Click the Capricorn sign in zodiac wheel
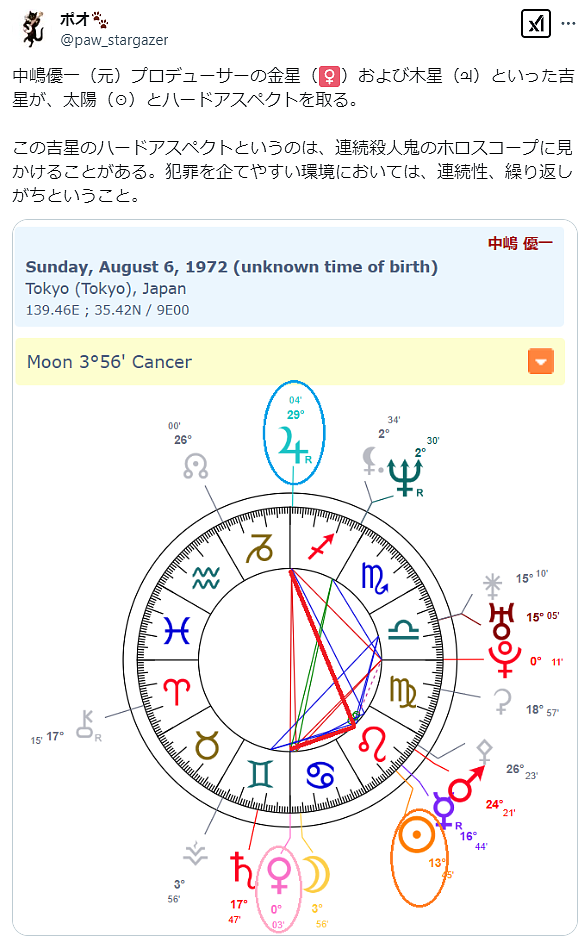Viewport: 587px width, 942px height. click(x=260, y=547)
